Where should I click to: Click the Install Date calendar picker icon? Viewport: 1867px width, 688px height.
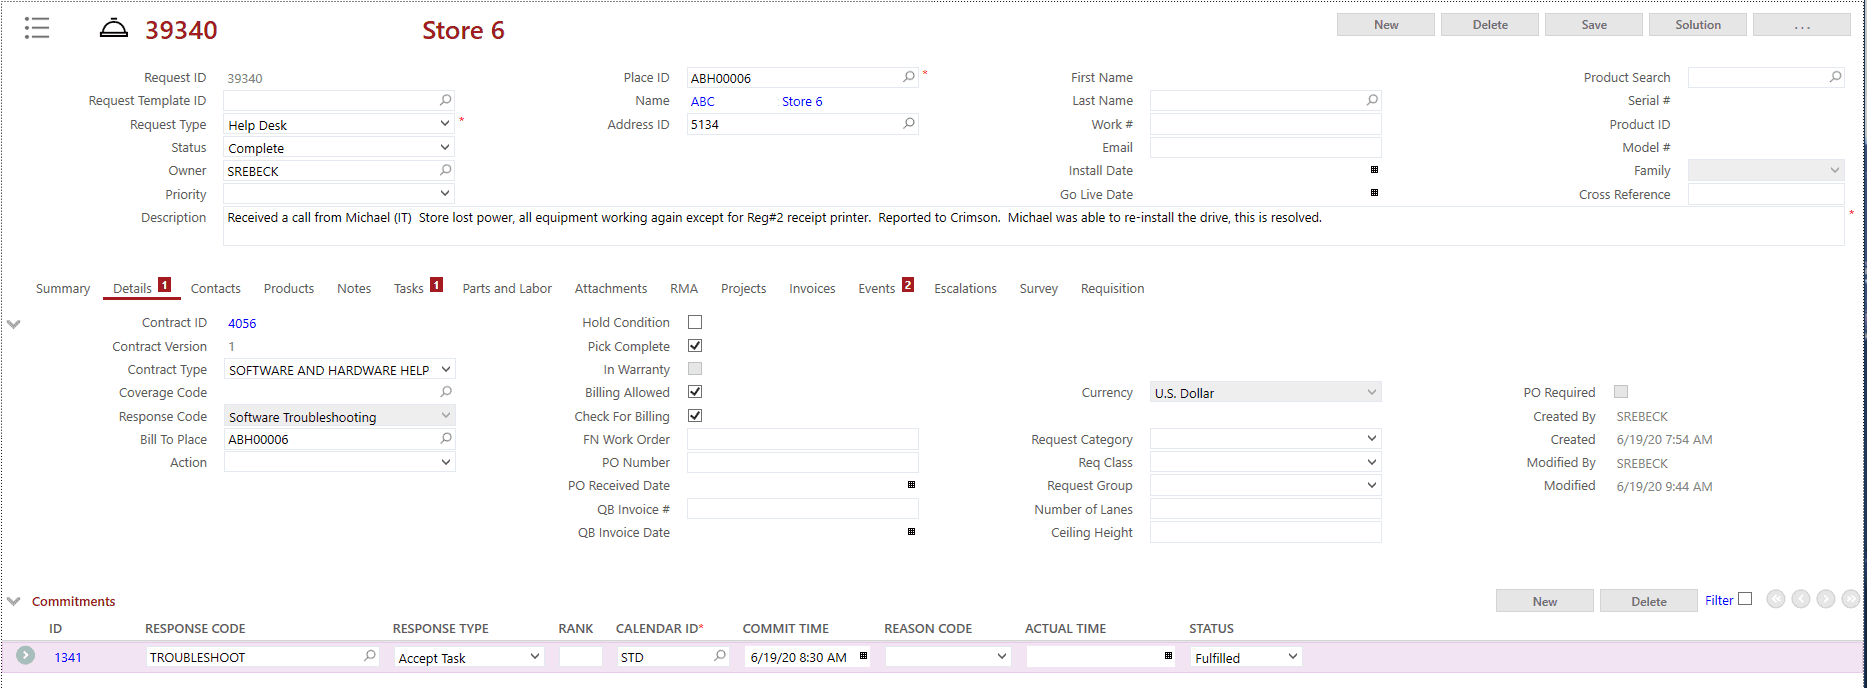[1374, 170]
